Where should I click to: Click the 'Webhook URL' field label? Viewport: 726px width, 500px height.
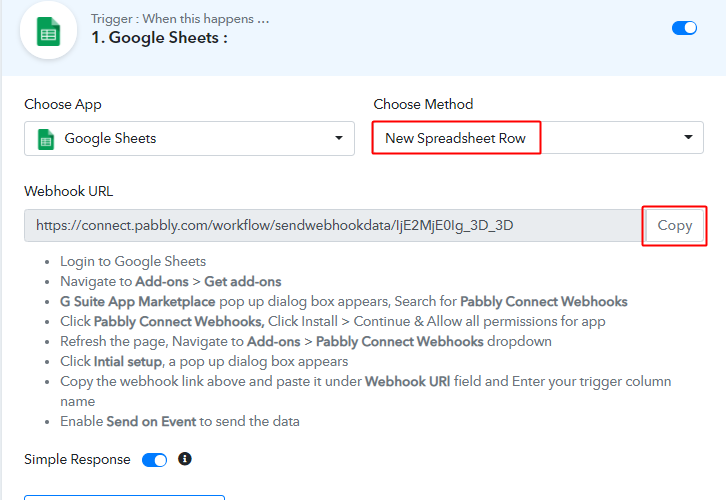(x=69, y=191)
